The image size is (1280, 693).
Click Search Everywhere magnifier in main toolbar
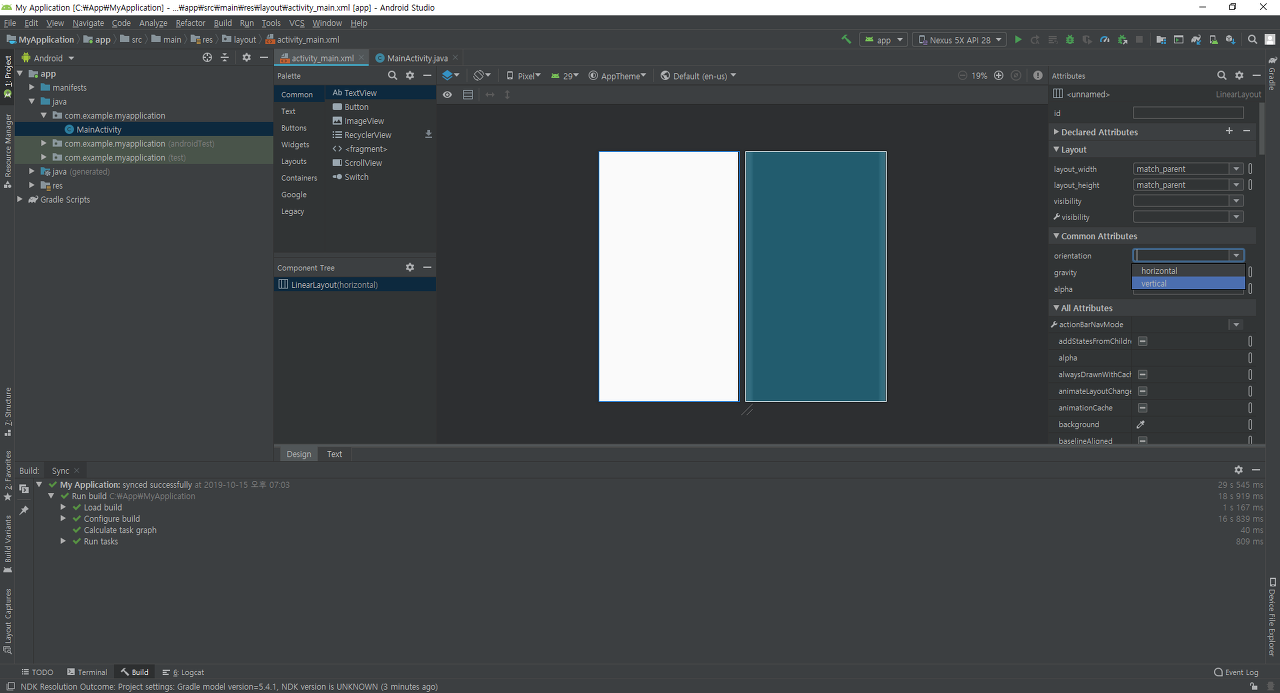1253,40
